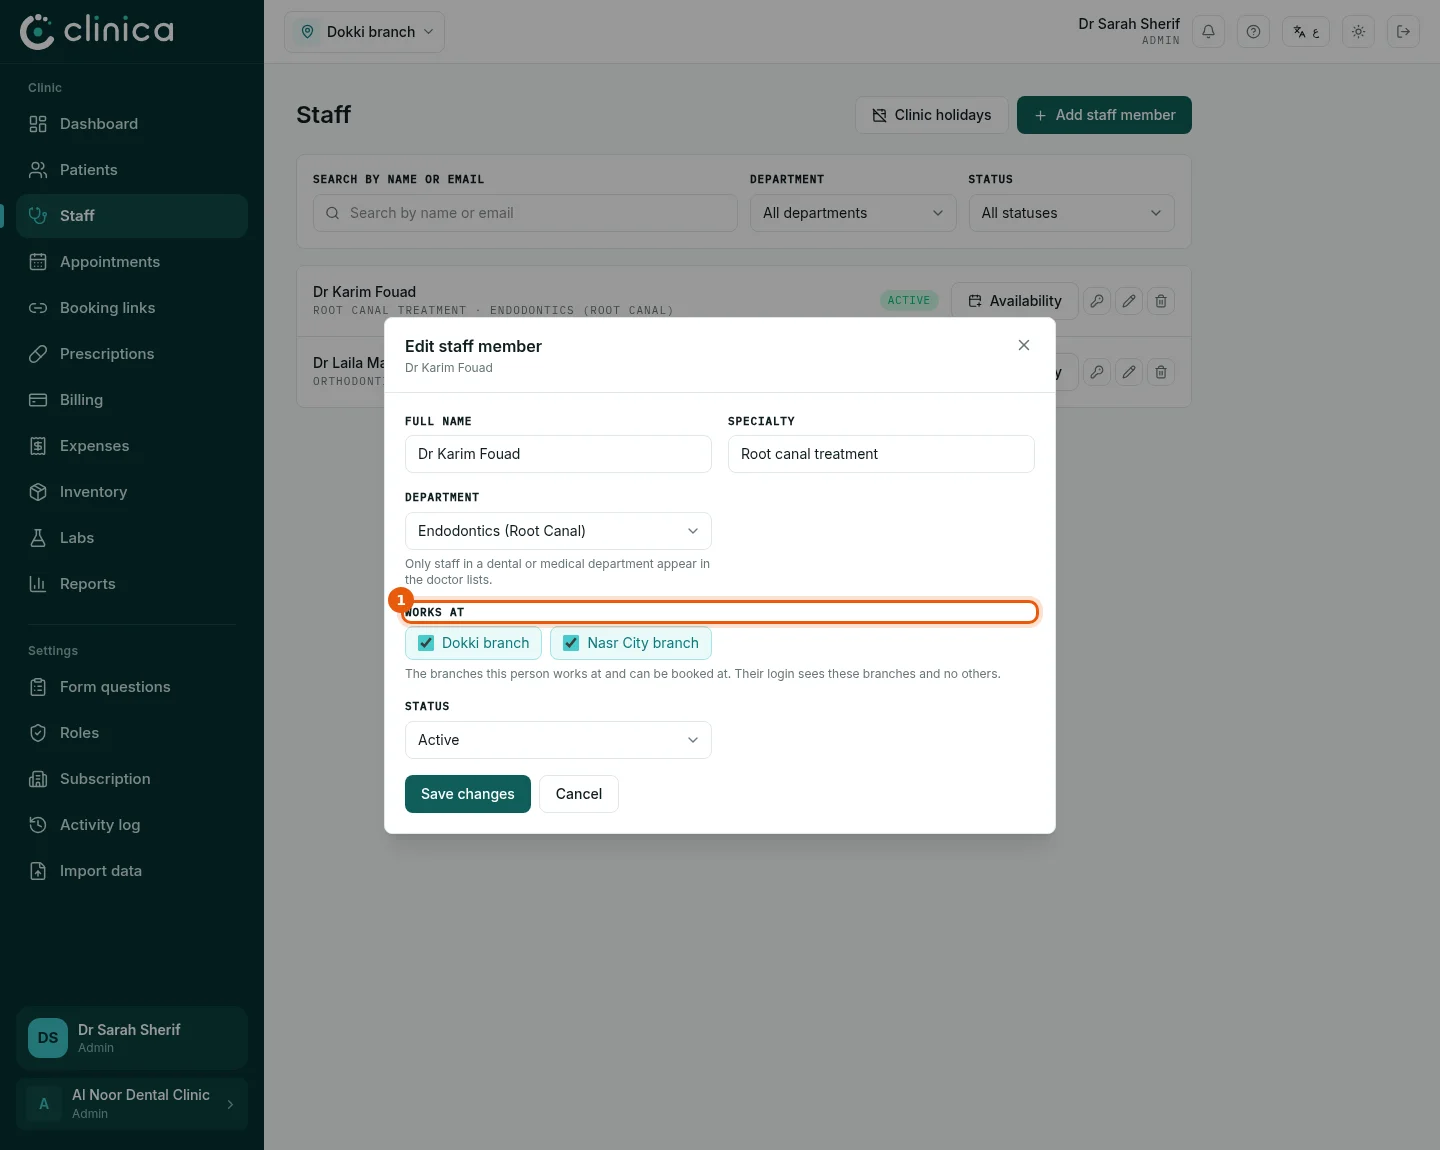Open Dr Sarah Sherif profile card
1440x1150 pixels.
point(132,1038)
